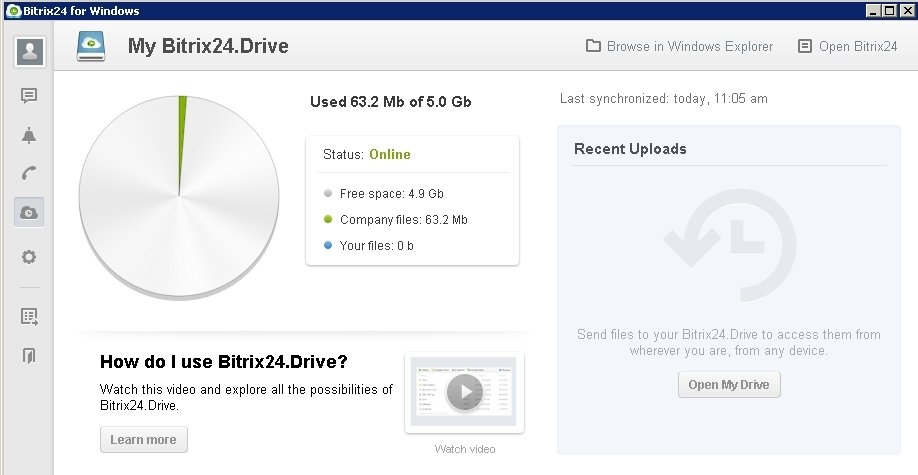Click the grey Free space legend dot
The image size is (918, 475).
click(x=328, y=193)
